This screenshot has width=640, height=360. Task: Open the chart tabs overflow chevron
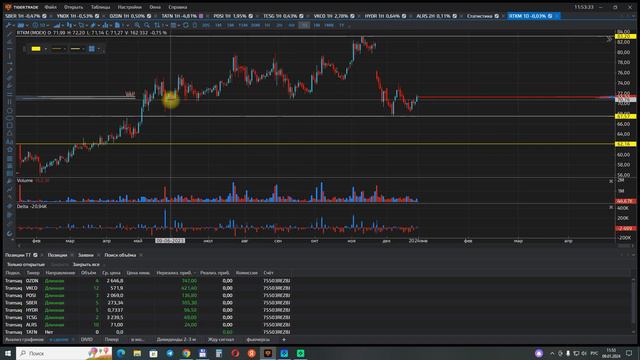633,16
